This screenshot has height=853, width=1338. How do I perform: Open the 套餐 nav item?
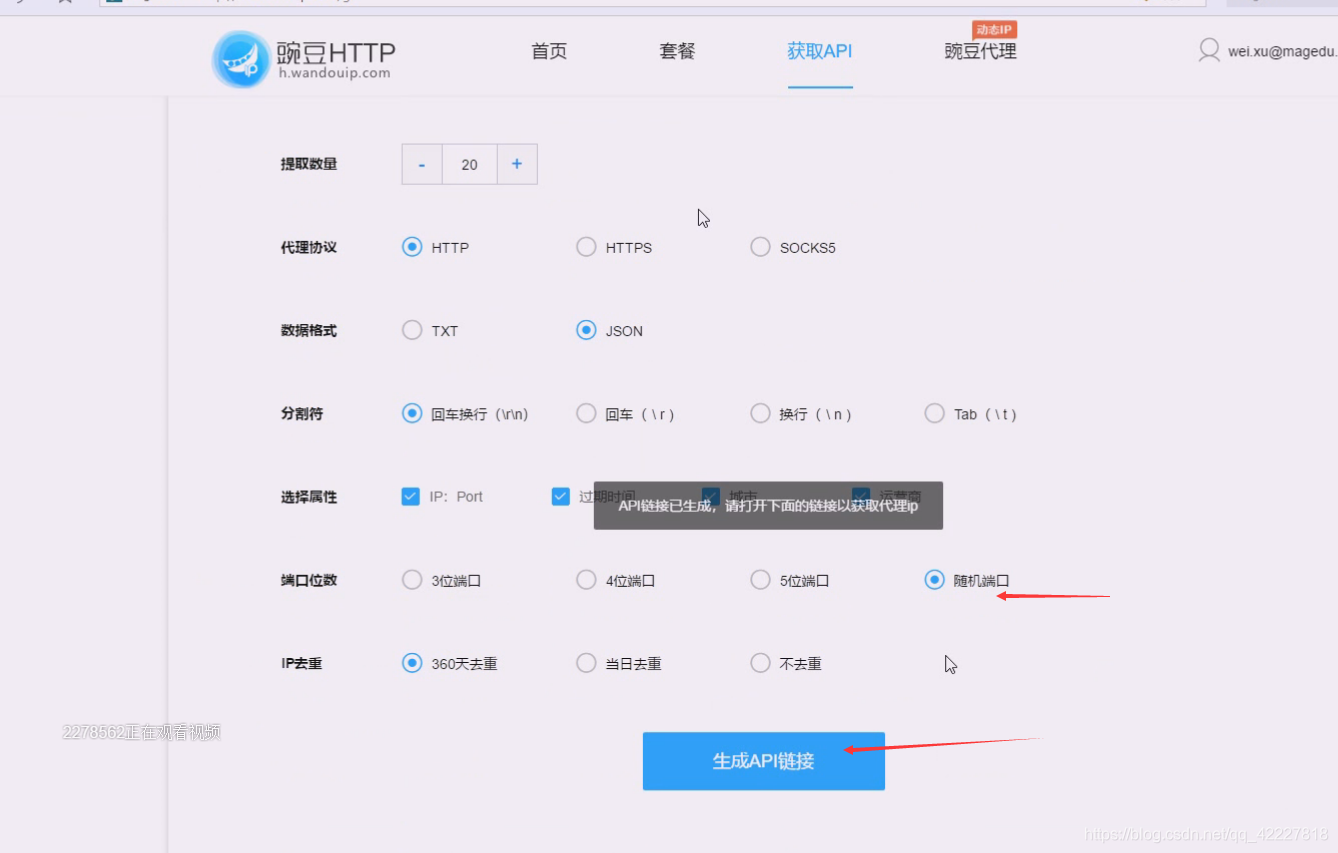pyautogui.click(x=677, y=51)
